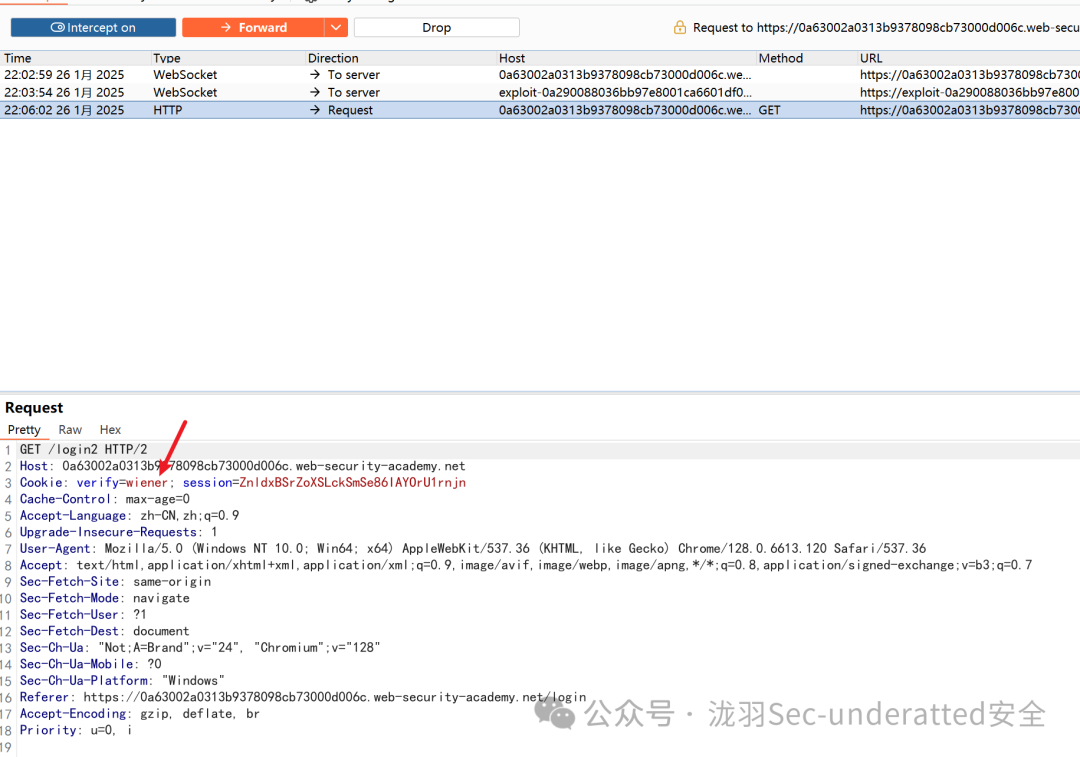The width and height of the screenshot is (1080, 757).
Task: Click the Host header line
Action: click(242, 466)
